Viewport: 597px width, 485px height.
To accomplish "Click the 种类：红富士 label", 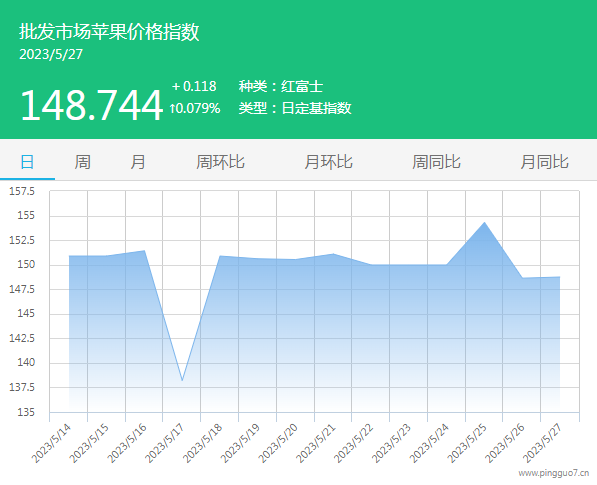I will point(281,86).
